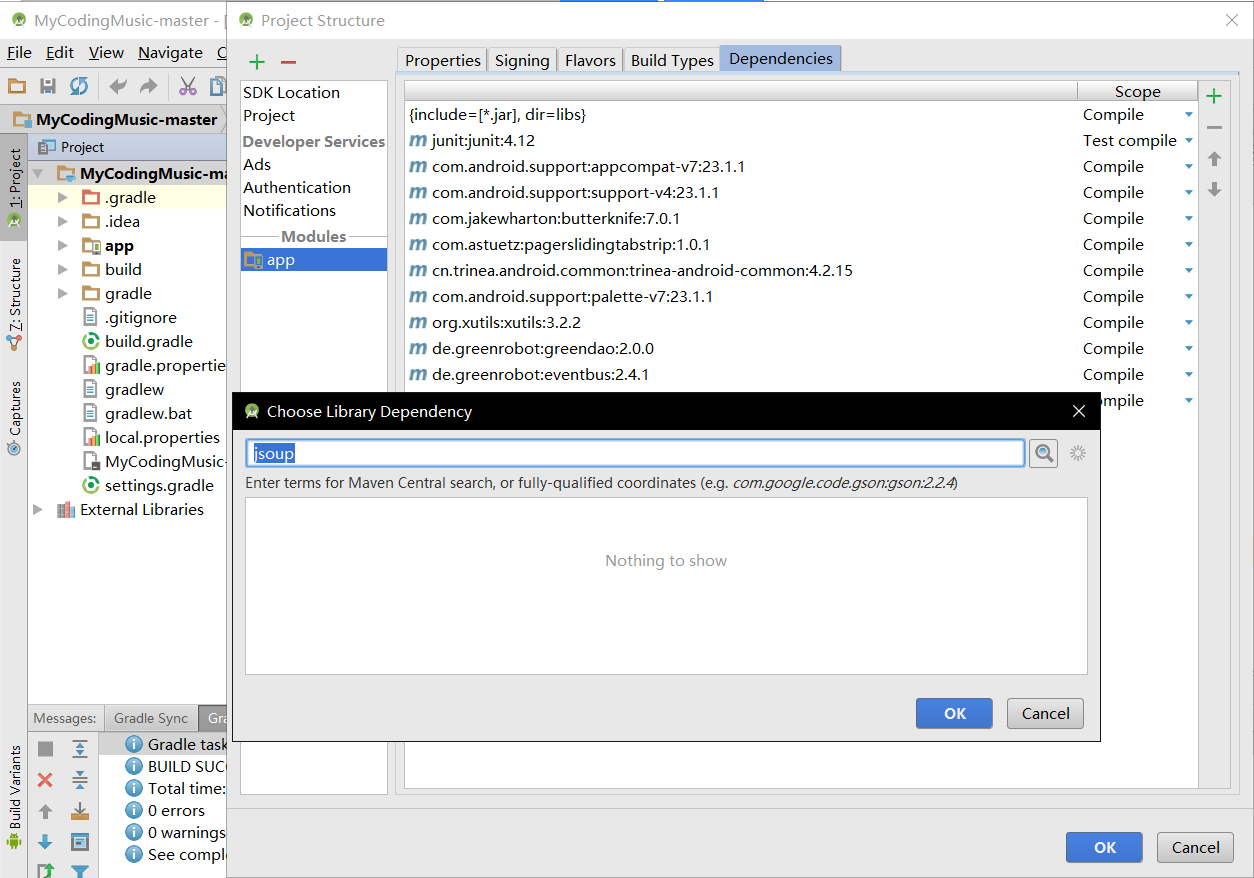Select settings.gradle in project tree

[x=146, y=485]
